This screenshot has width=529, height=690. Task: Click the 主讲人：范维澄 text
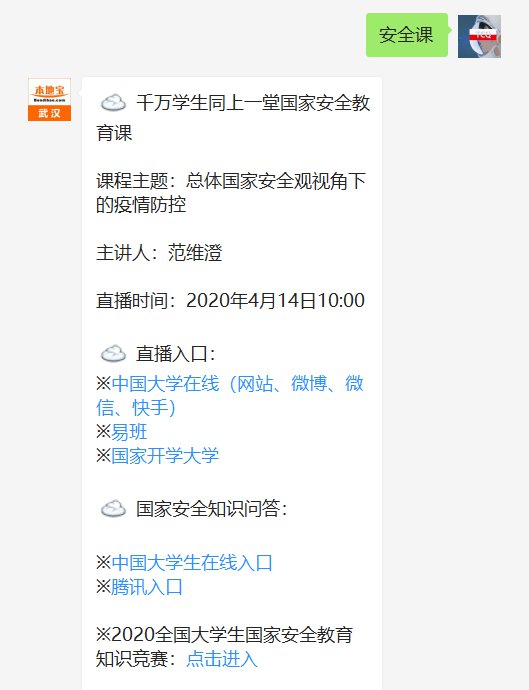(x=159, y=253)
